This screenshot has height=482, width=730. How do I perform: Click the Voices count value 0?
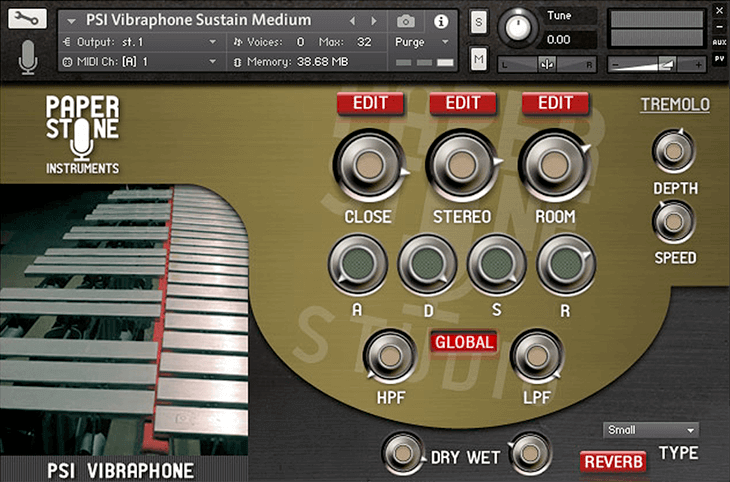[300, 42]
